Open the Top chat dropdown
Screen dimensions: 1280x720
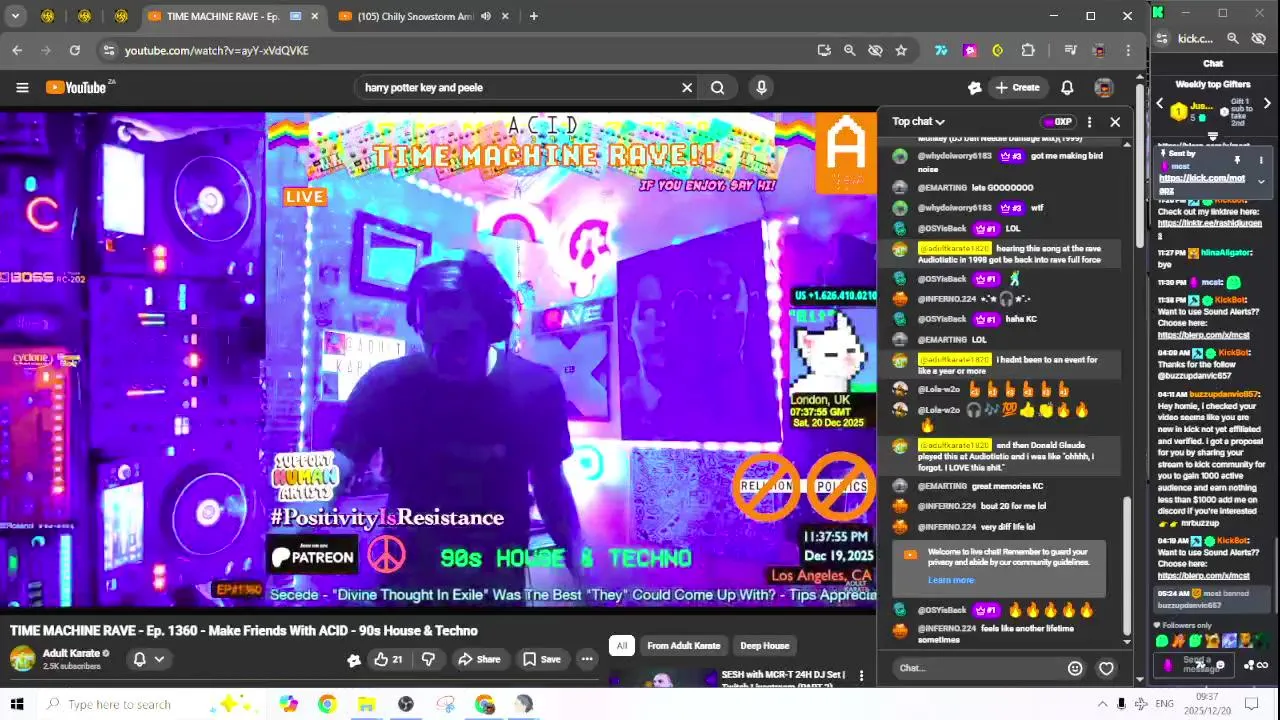tap(918, 122)
